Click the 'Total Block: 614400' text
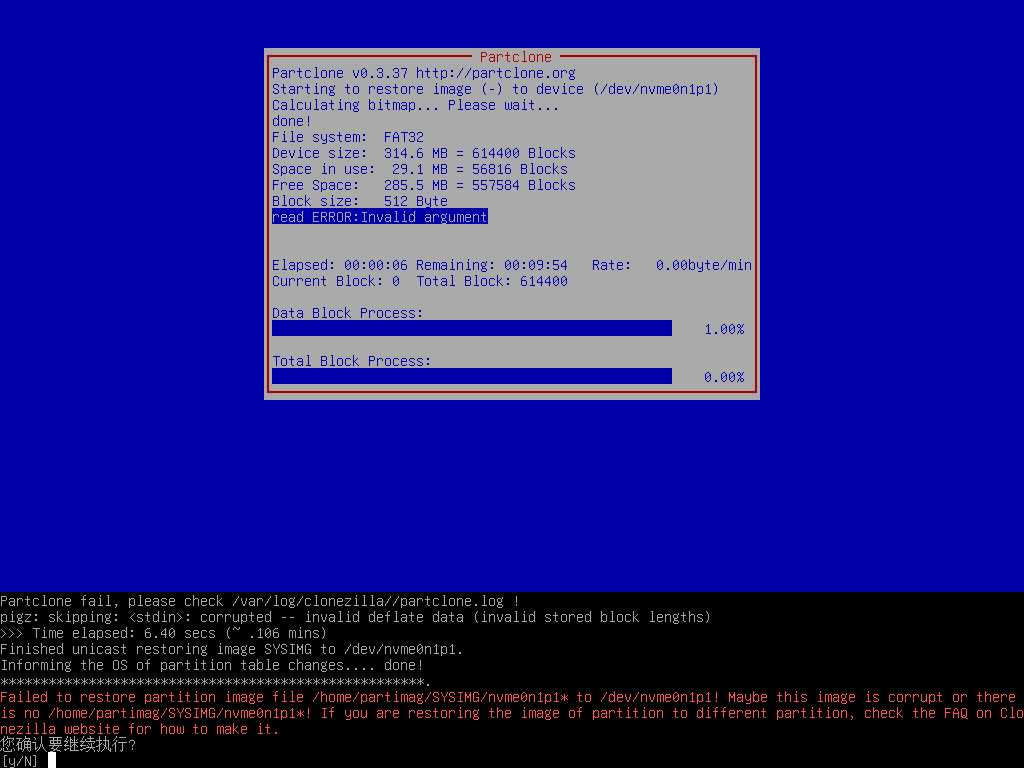The width and height of the screenshot is (1024, 768). point(492,281)
